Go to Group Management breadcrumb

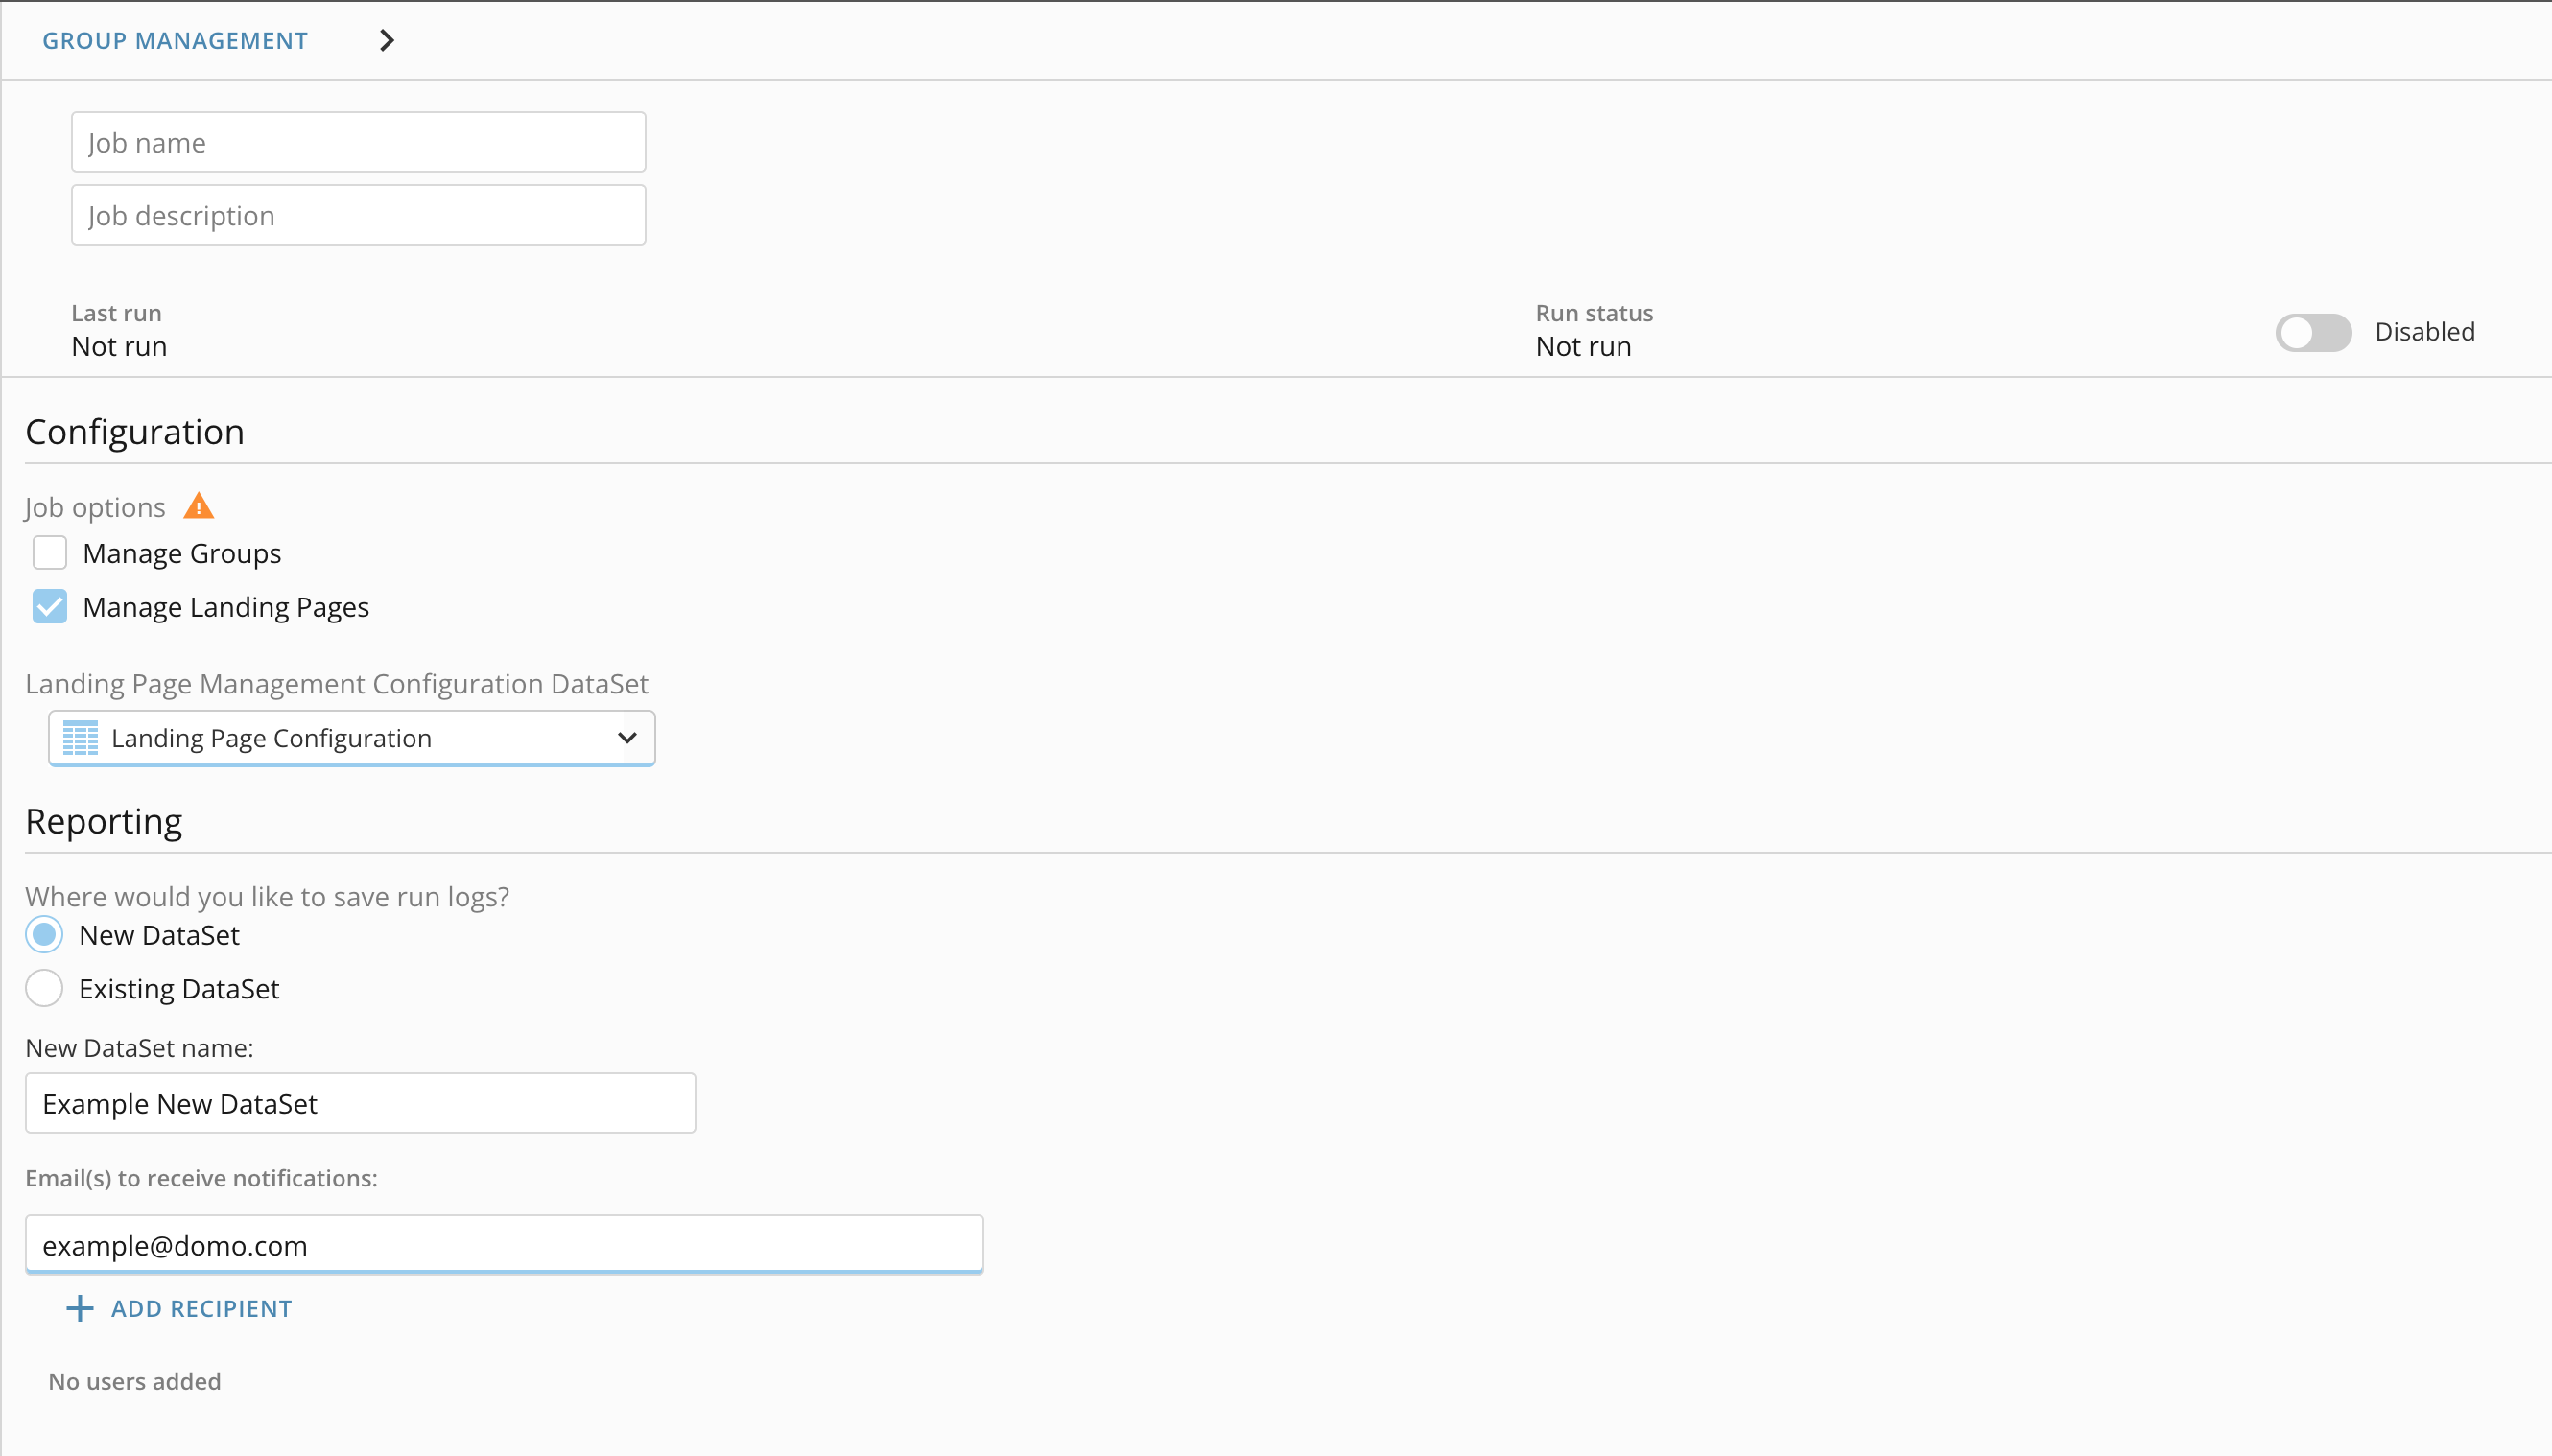(175, 41)
